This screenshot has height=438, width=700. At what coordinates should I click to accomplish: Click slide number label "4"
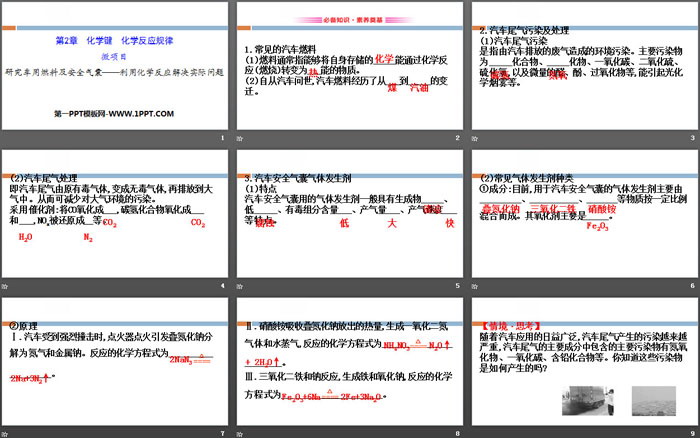(x=222, y=286)
